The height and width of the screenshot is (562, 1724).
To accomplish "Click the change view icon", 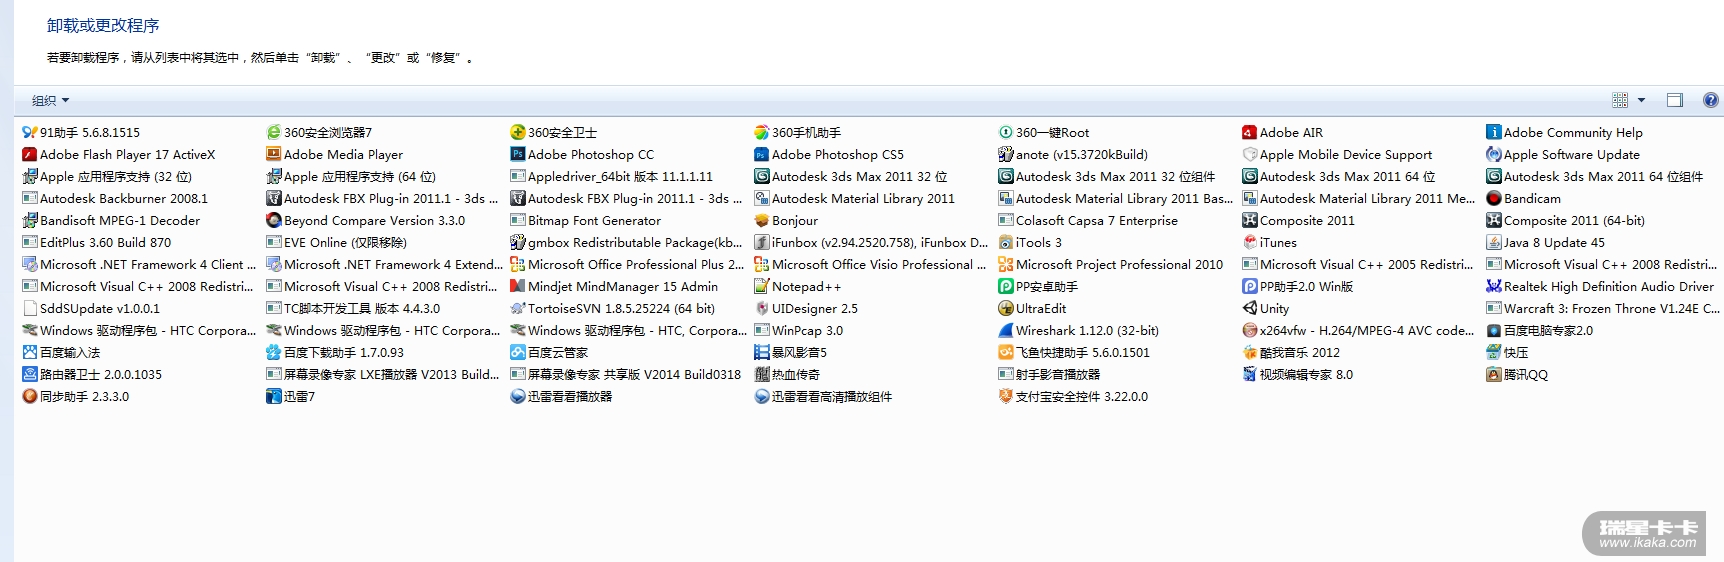I will click(1620, 100).
